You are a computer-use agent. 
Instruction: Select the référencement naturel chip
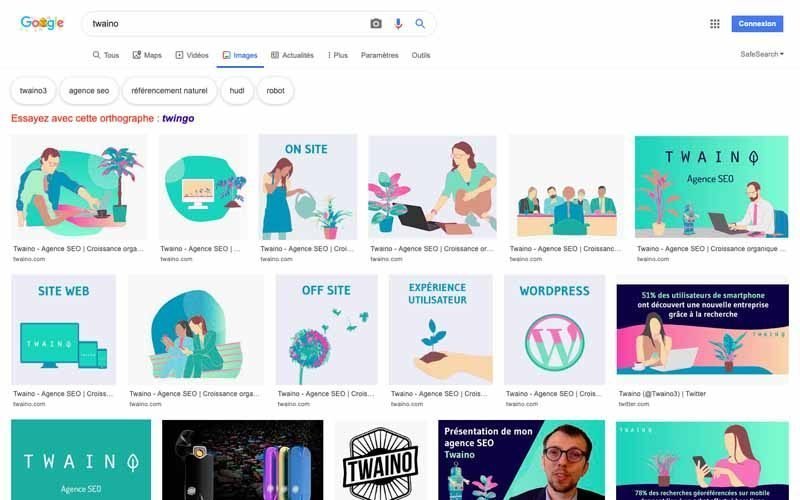pos(169,91)
